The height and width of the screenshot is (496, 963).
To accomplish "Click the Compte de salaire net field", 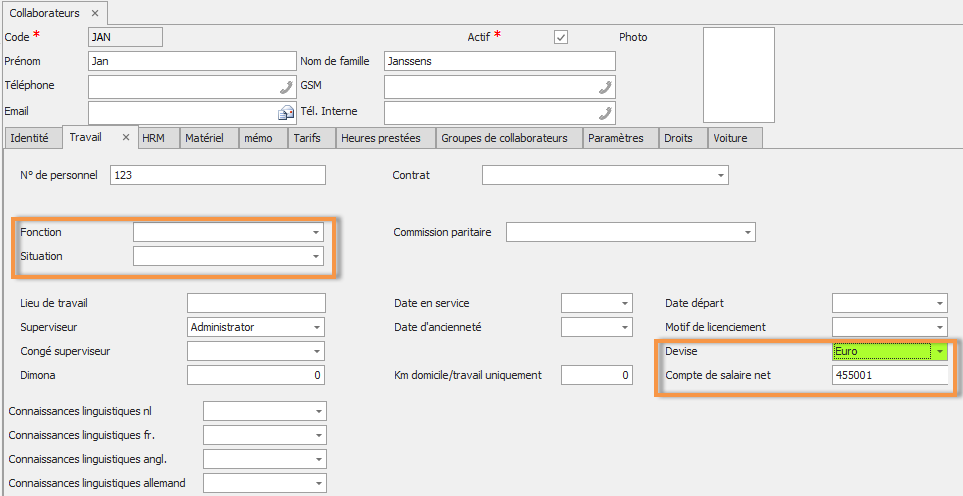I will 890,375.
